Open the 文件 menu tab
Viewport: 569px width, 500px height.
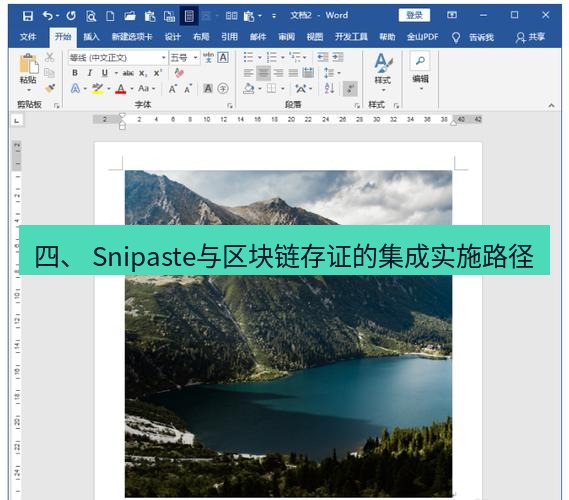28,37
